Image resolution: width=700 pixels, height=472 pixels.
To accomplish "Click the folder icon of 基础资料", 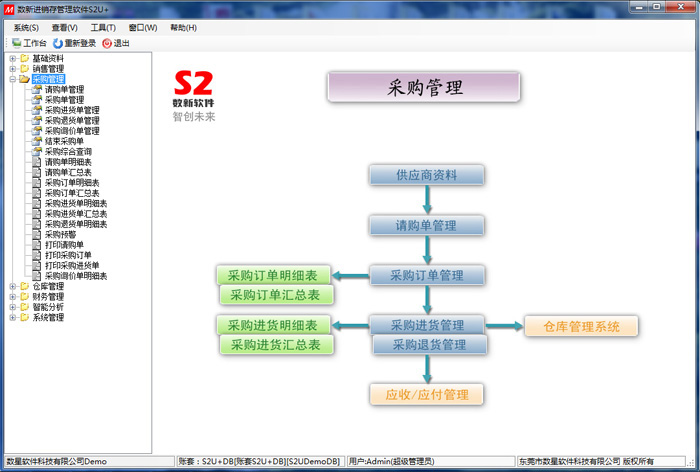I will (25, 58).
